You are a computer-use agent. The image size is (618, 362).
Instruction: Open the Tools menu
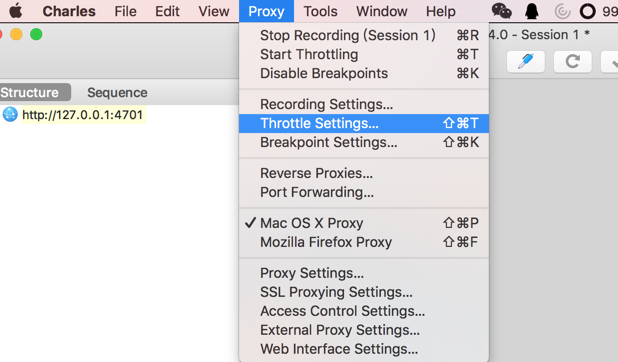coord(320,11)
